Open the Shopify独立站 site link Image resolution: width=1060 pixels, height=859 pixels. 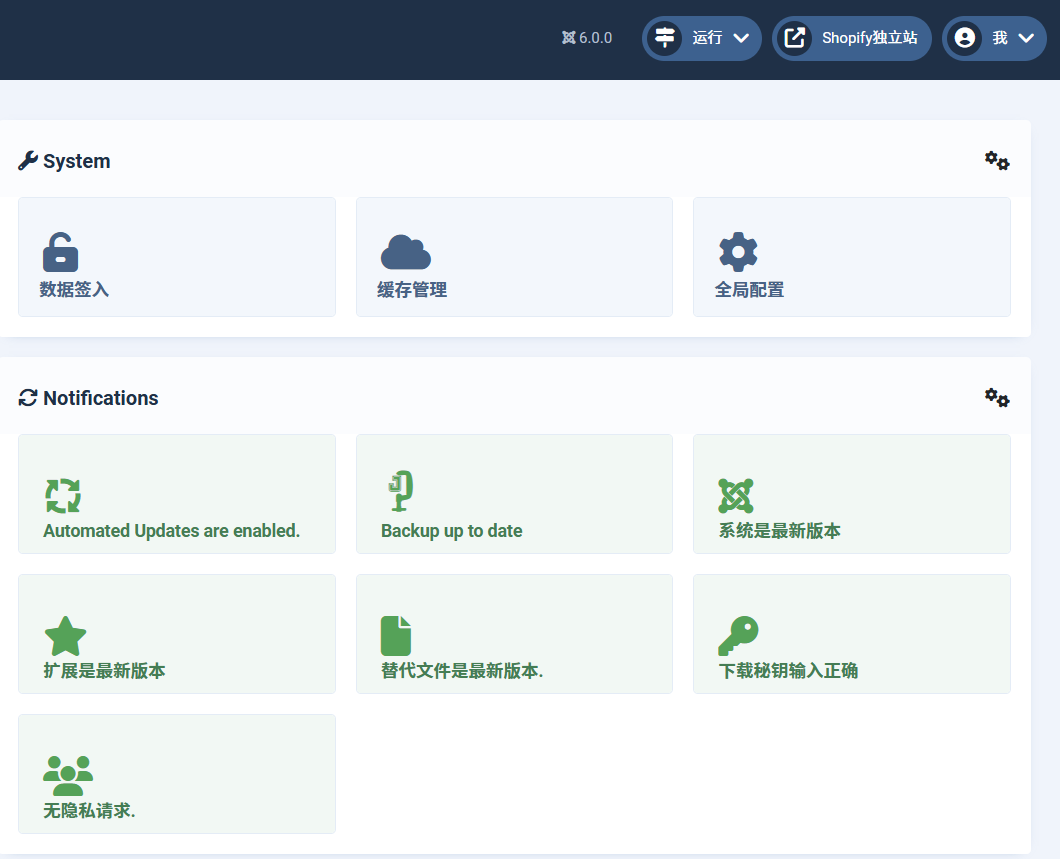pyautogui.click(x=852, y=38)
